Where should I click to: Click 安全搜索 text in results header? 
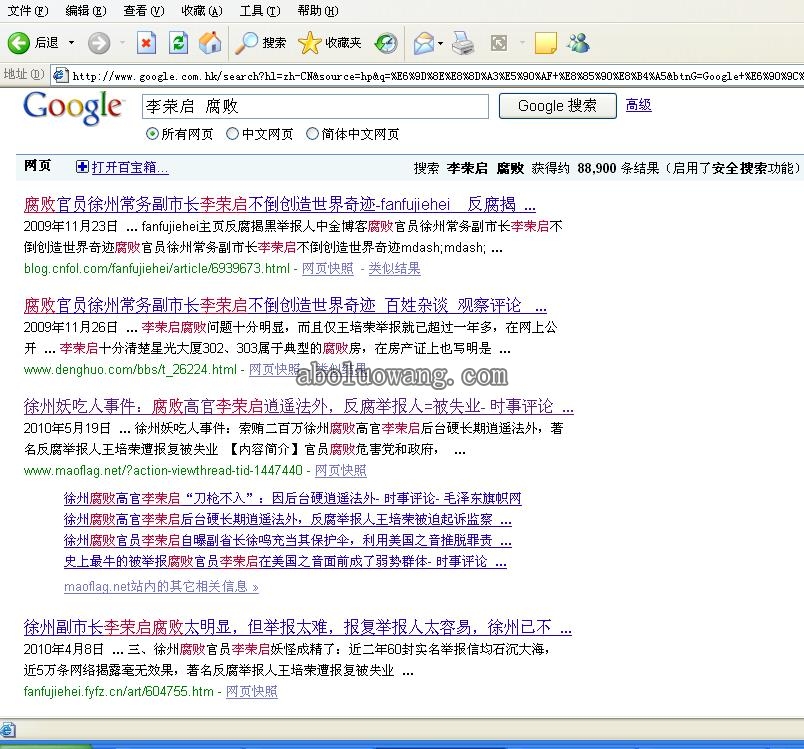(739, 168)
